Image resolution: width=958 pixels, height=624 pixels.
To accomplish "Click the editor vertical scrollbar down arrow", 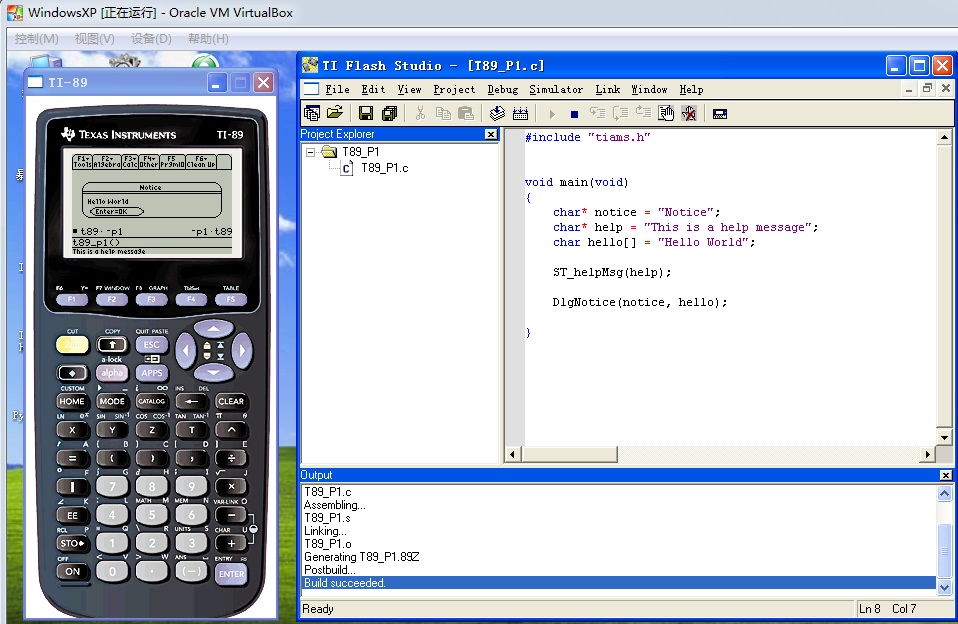I will (945, 437).
